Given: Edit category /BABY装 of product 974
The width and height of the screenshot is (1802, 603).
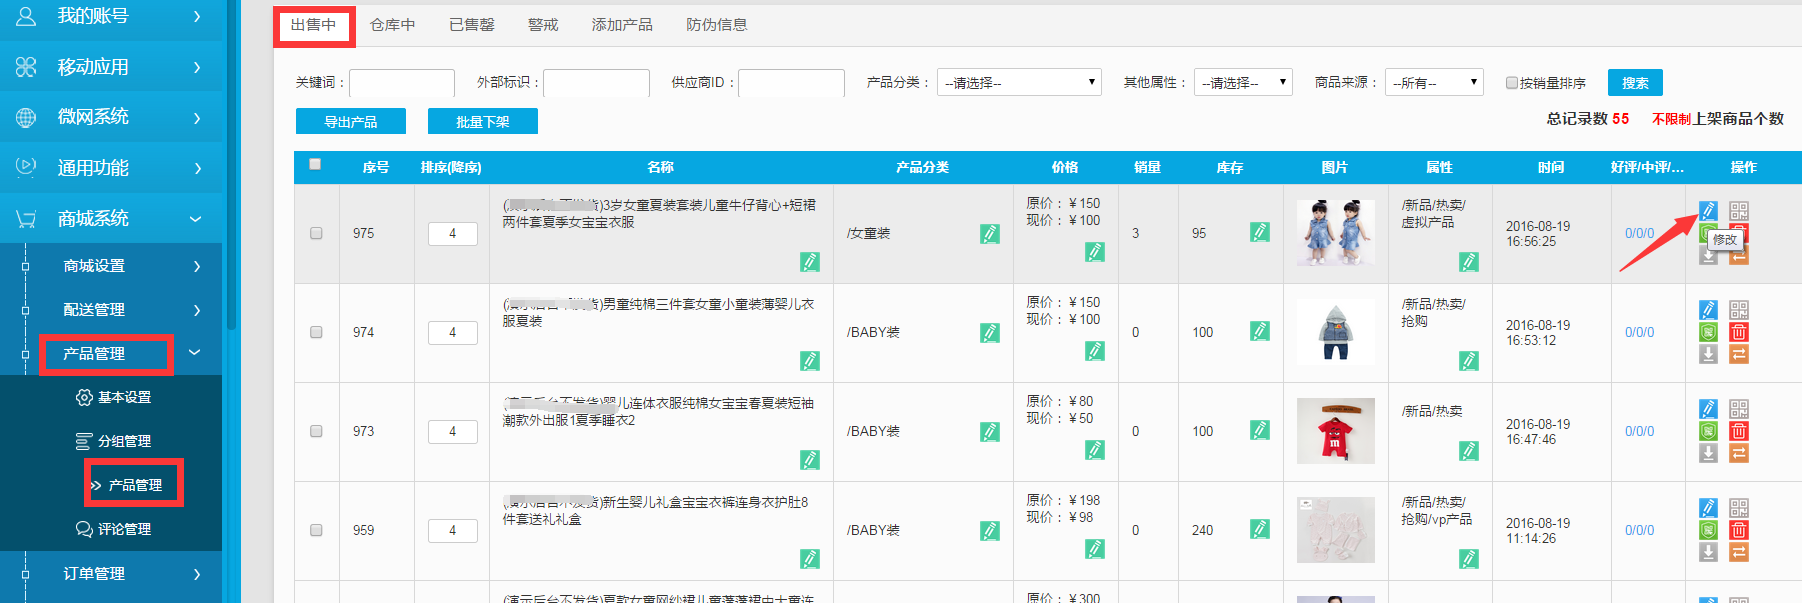Looking at the screenshot, I should [x=989, y=332].
